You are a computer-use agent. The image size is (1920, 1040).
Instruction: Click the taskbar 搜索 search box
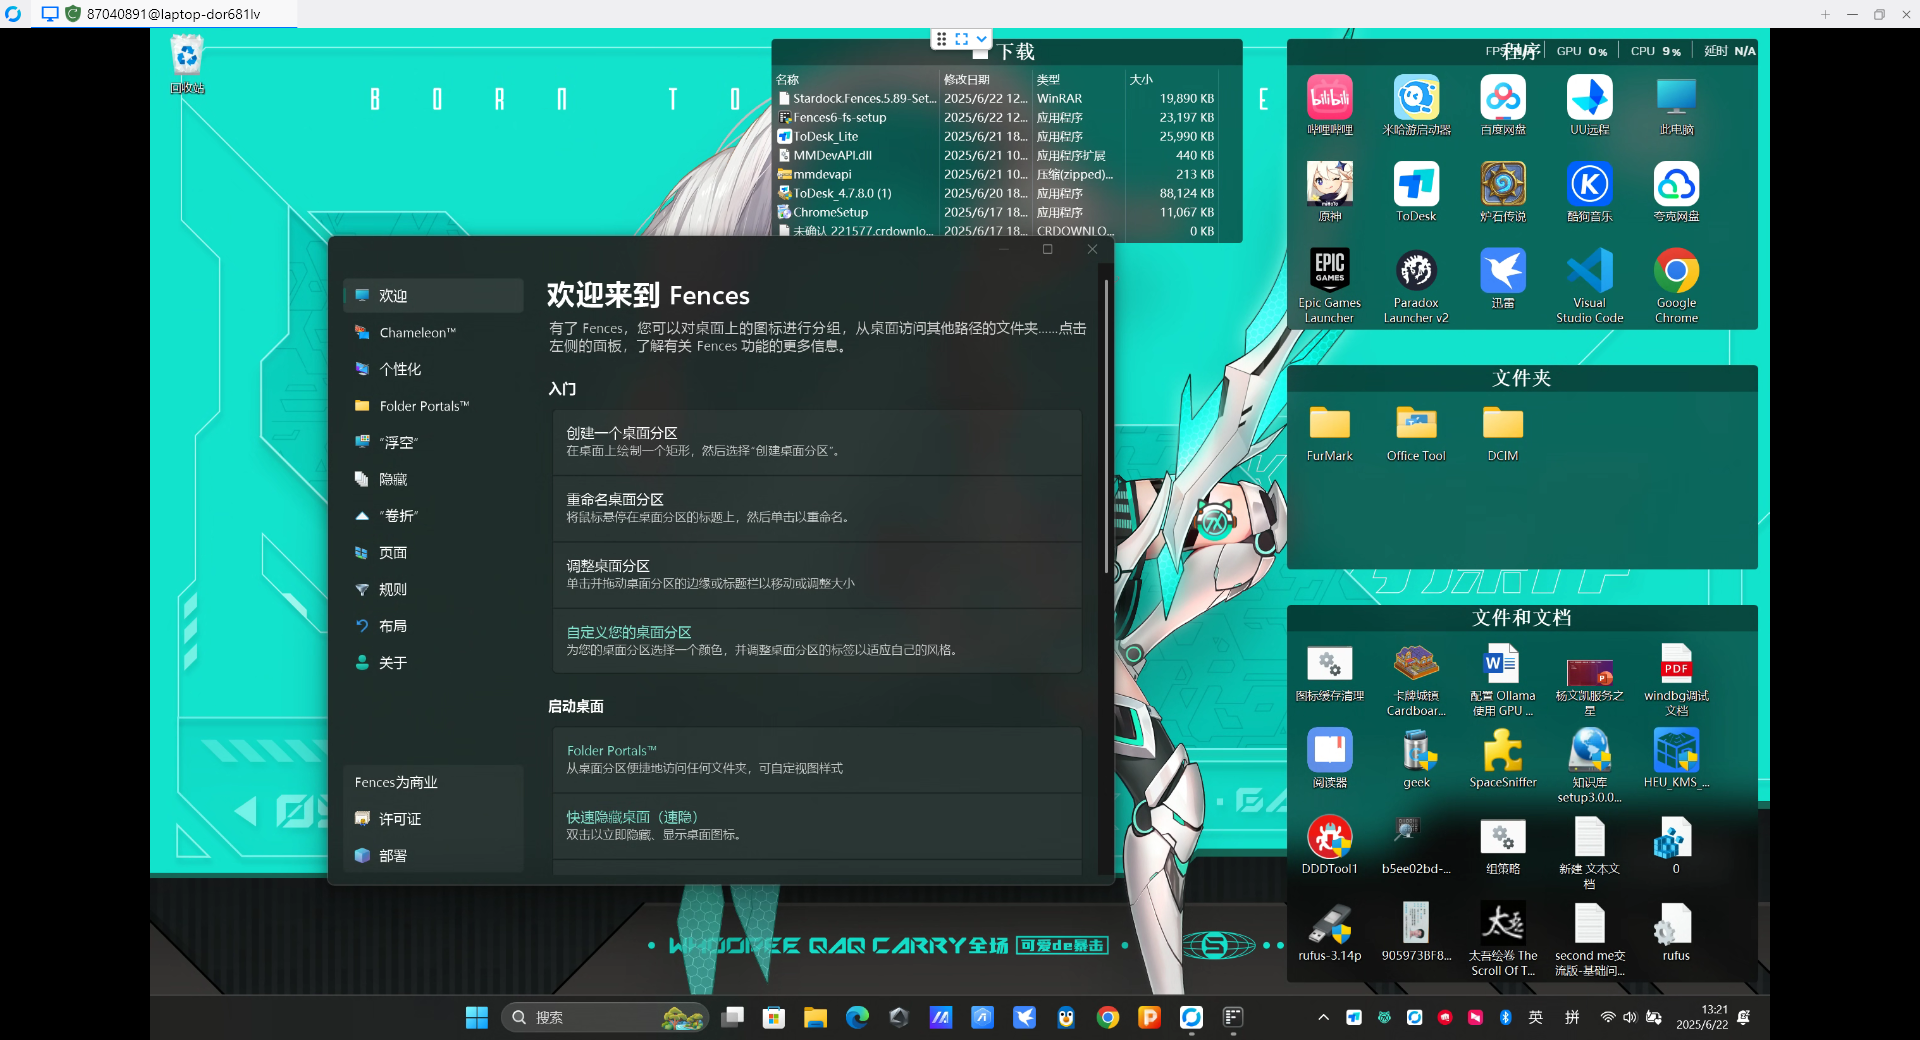[x=590, y=1017]
